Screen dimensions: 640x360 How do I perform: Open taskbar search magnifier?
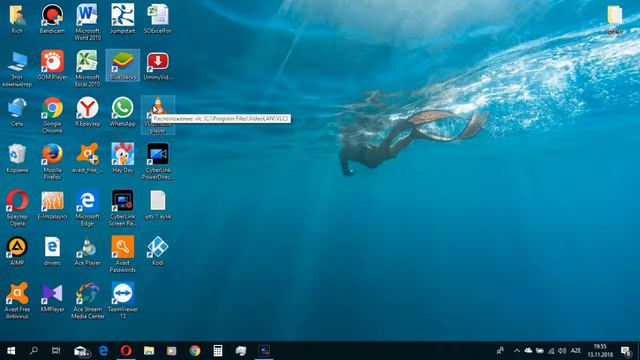coord(34,351)
